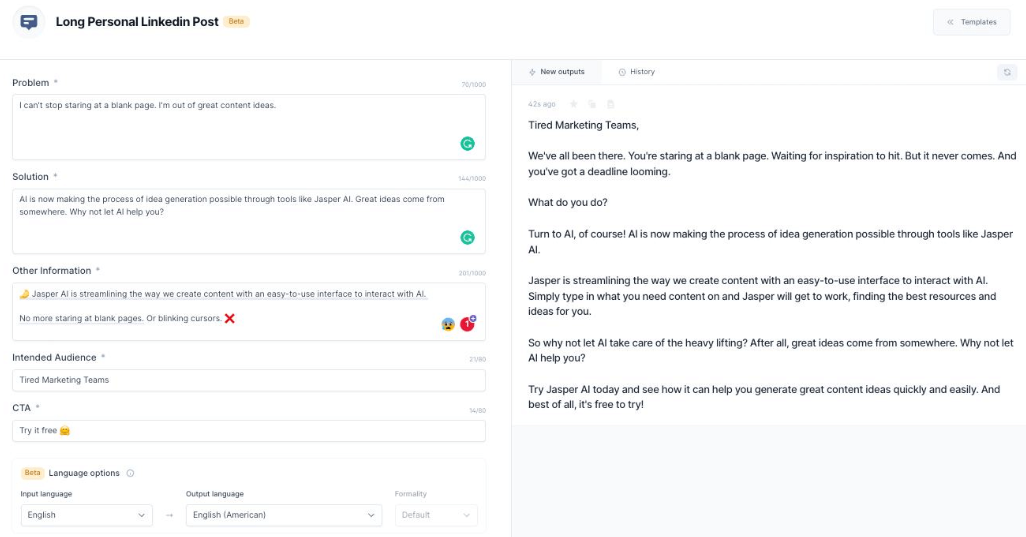
Task: Expand the Output language English (American) dropdown
Action: [x=284, y=515]
